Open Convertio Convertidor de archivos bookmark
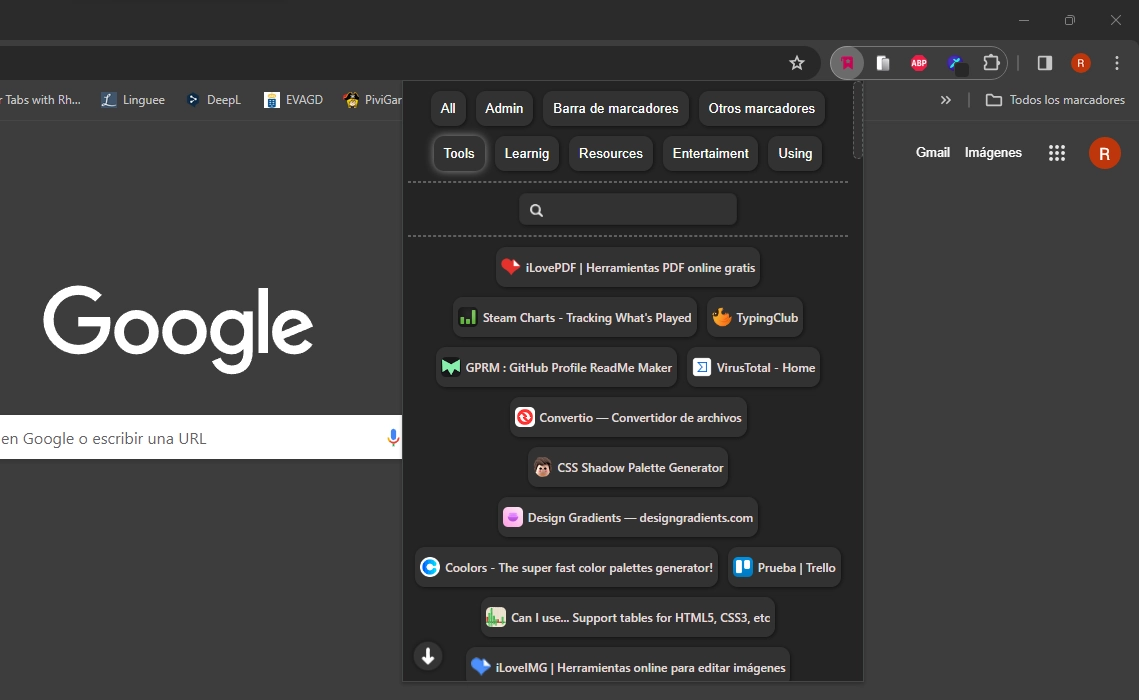 [x=628, y=418]
